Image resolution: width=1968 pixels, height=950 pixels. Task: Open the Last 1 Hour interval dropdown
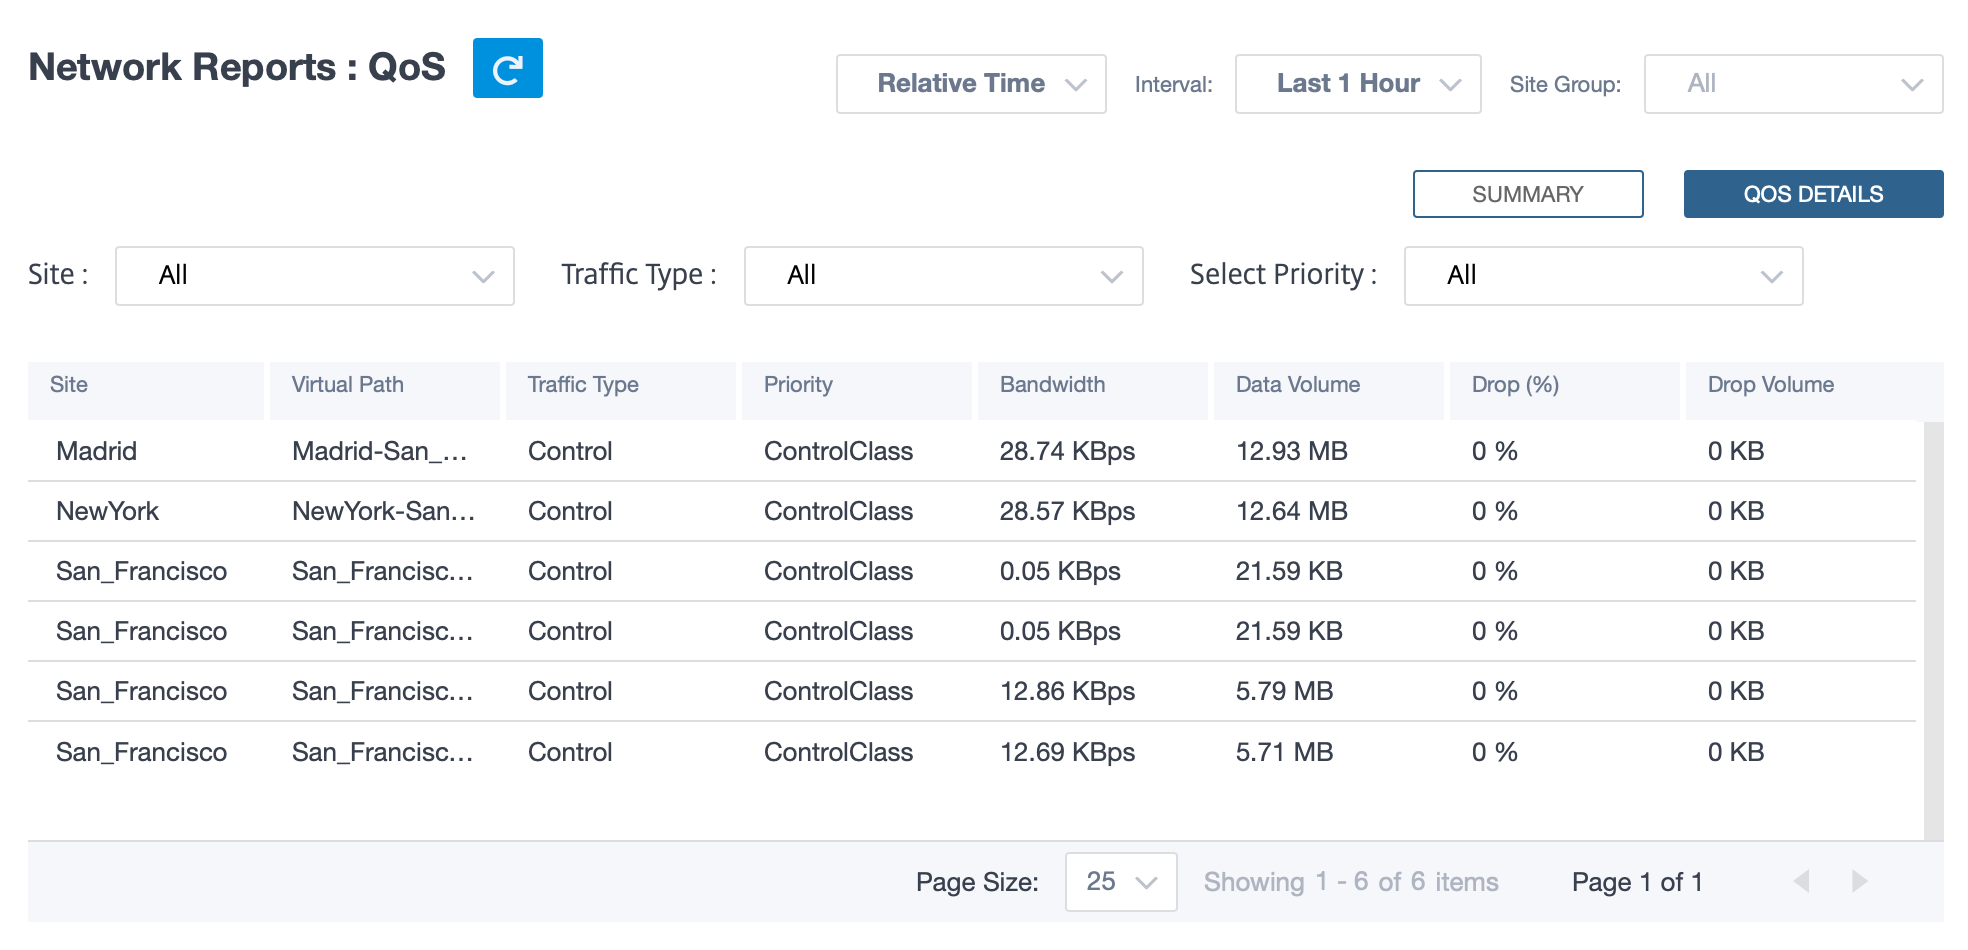(1358, 84)
